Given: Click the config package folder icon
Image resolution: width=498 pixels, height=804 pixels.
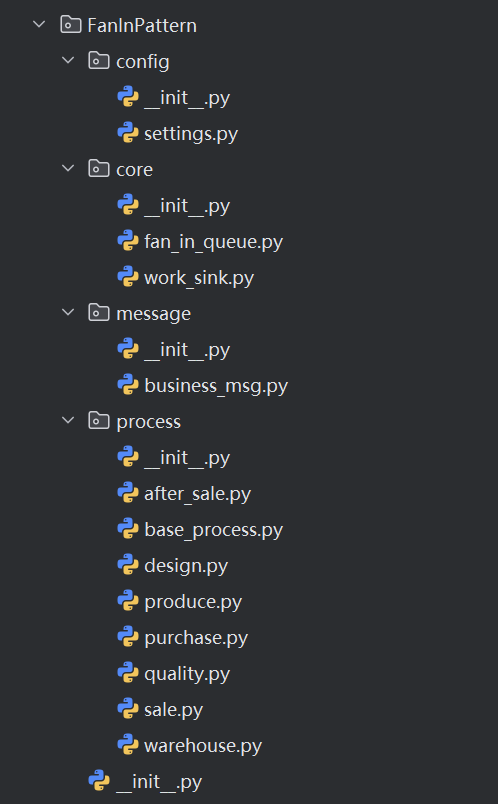Looking at the screenshot, I should [98, 61].
